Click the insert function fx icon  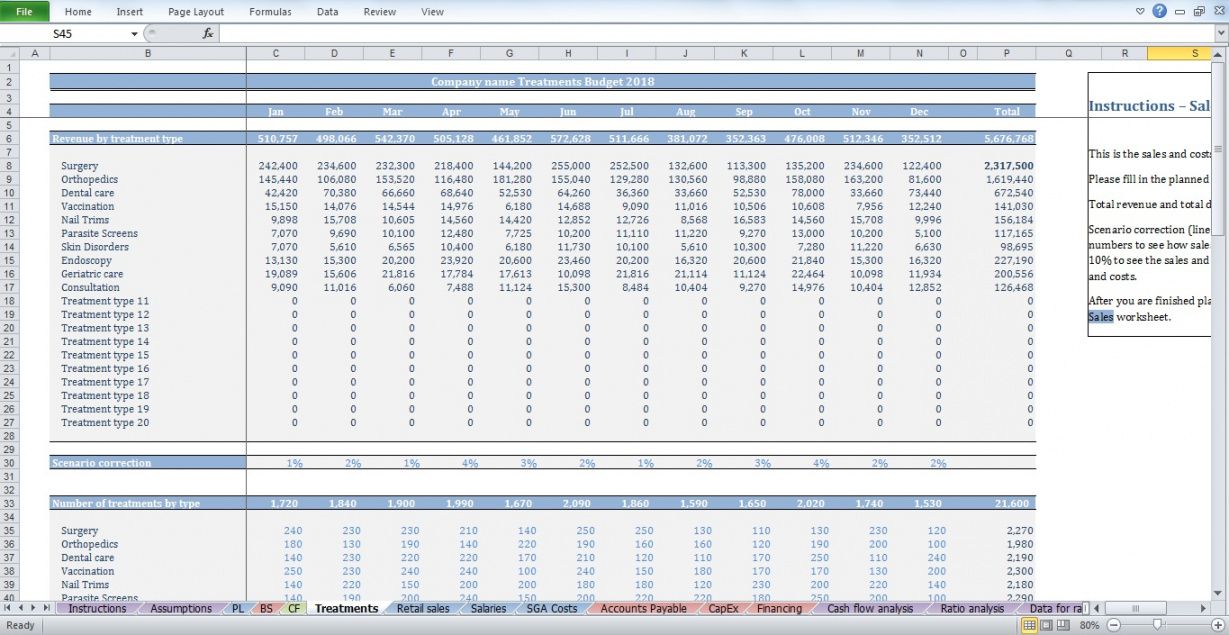pos(208,33)
